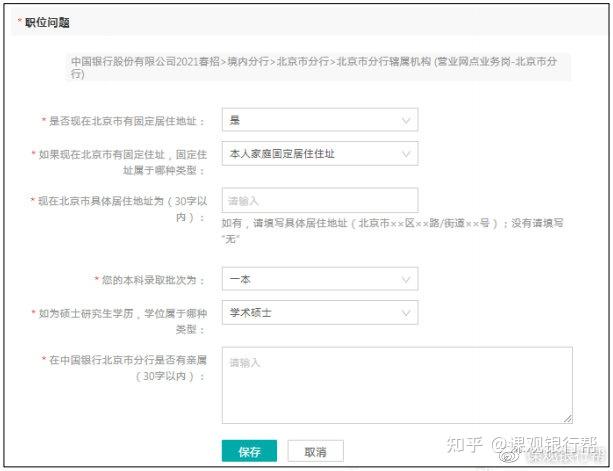Screen dimensions: 613x471
Task: Click the label 您的本科录取批次为
Action: (149, 280)
